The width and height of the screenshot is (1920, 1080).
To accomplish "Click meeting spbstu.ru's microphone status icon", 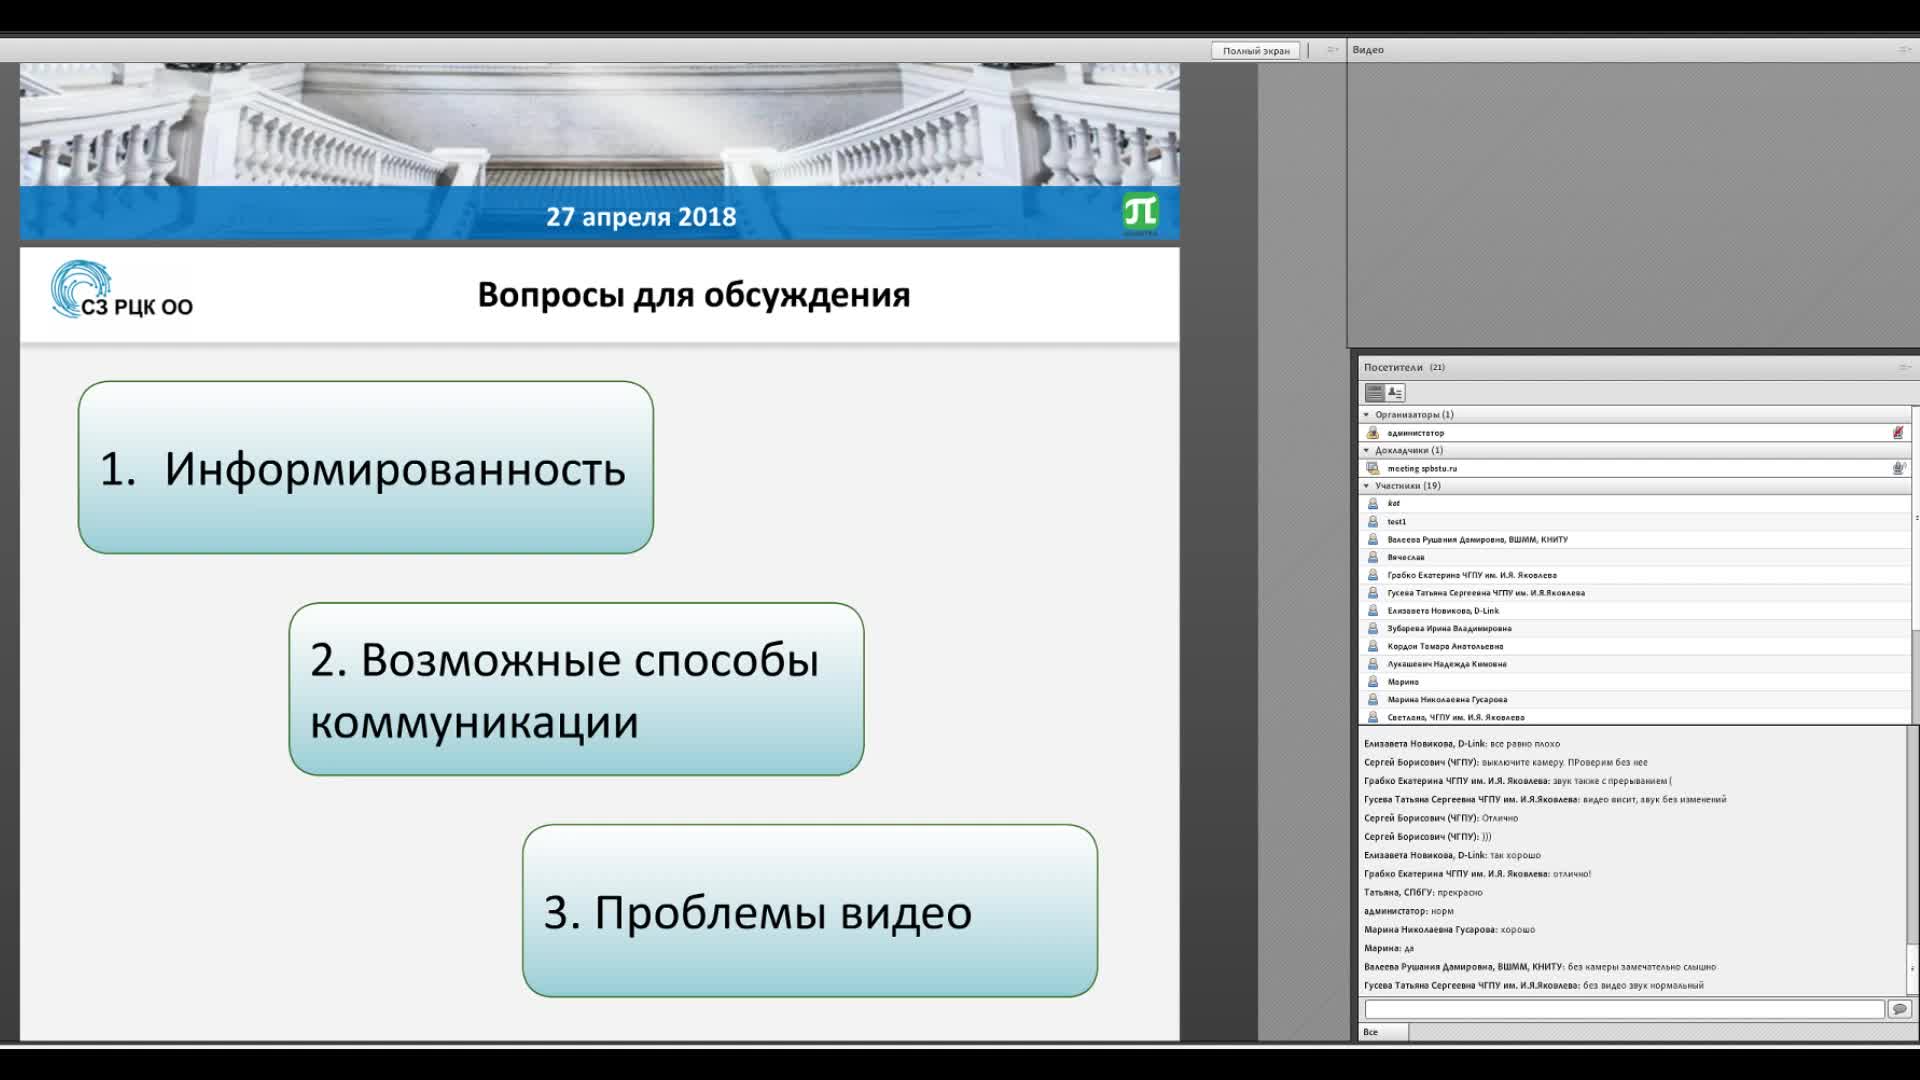I will (1898, 468).
